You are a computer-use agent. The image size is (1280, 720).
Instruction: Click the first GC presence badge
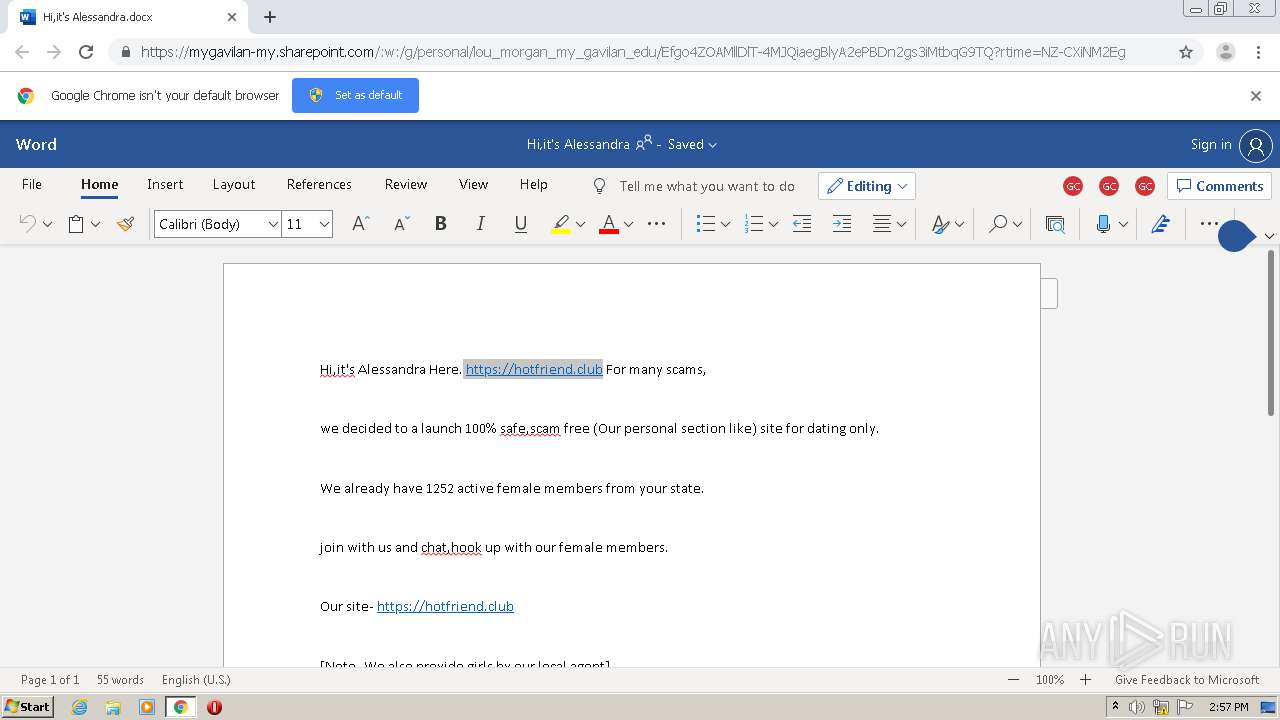(x=1073, y=186)
